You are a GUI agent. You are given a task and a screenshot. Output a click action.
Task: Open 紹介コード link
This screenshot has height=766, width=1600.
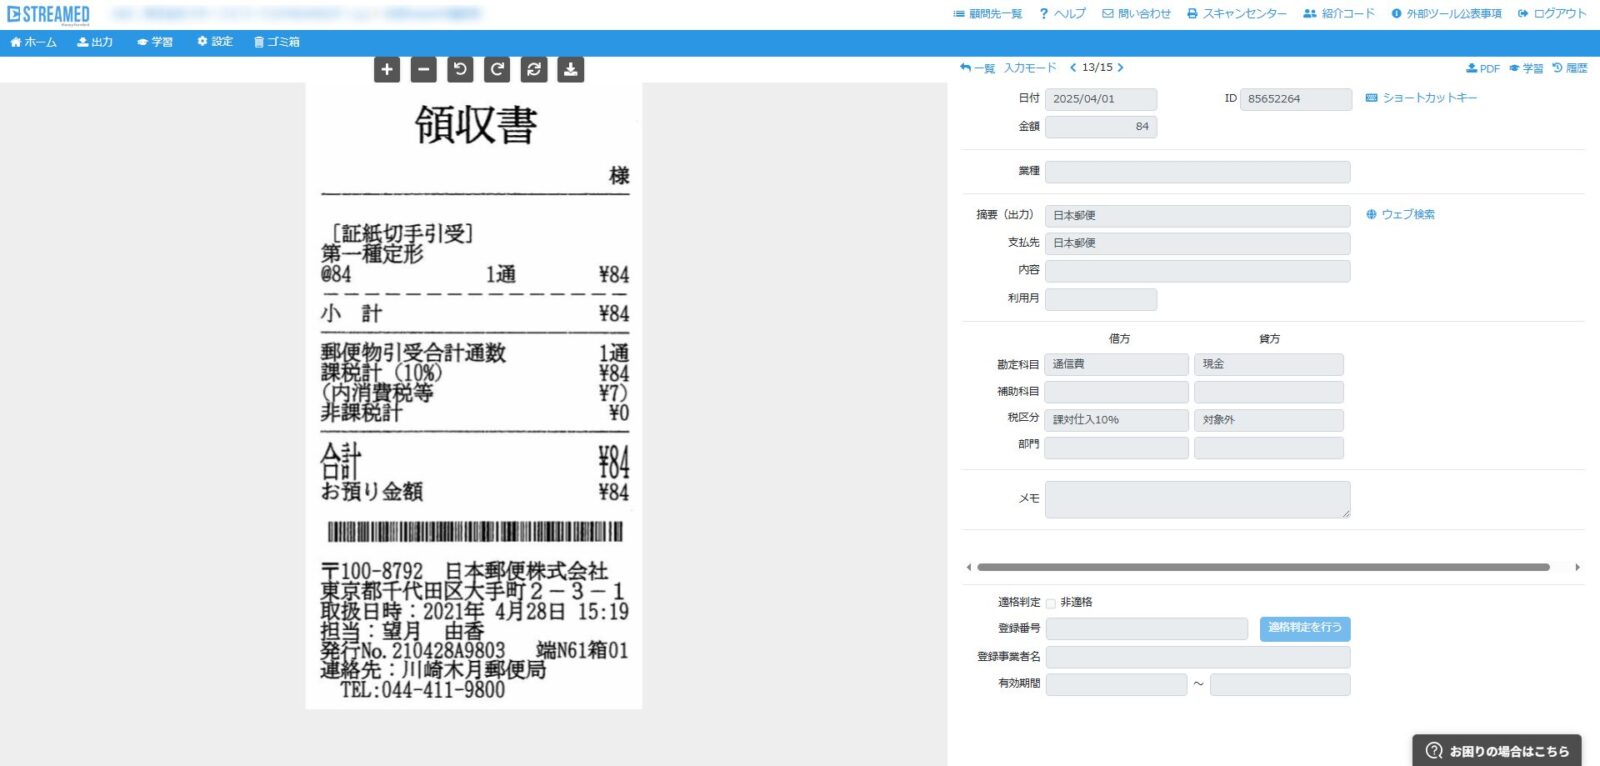coord(1339,14)
